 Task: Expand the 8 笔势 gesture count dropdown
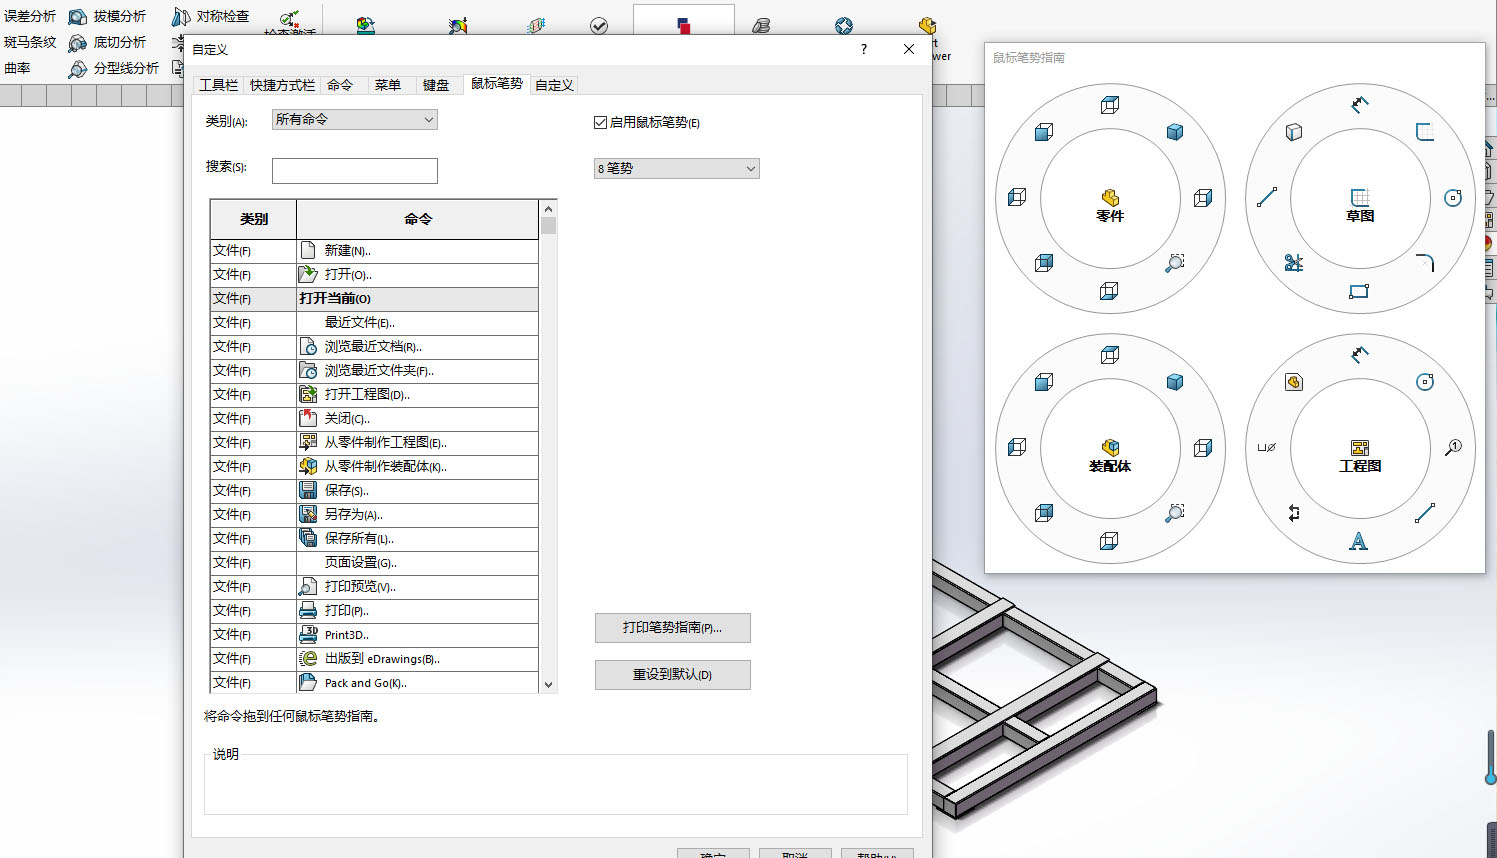pyautogui.click(x=677, y=169)
